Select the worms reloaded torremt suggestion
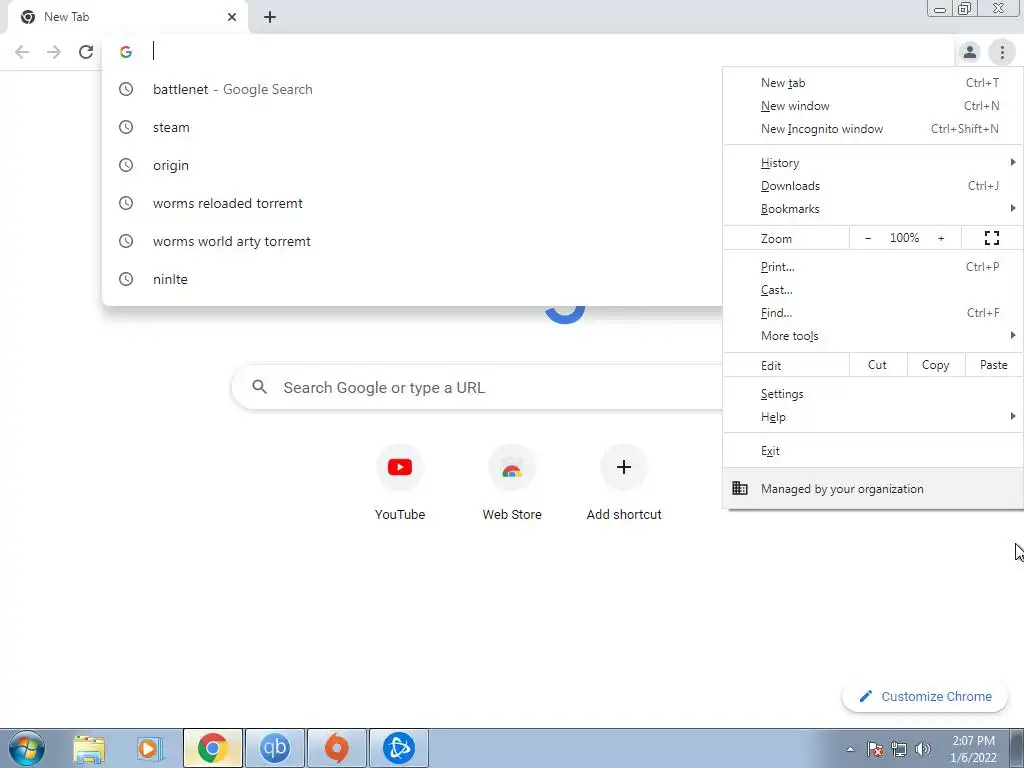 412,203
